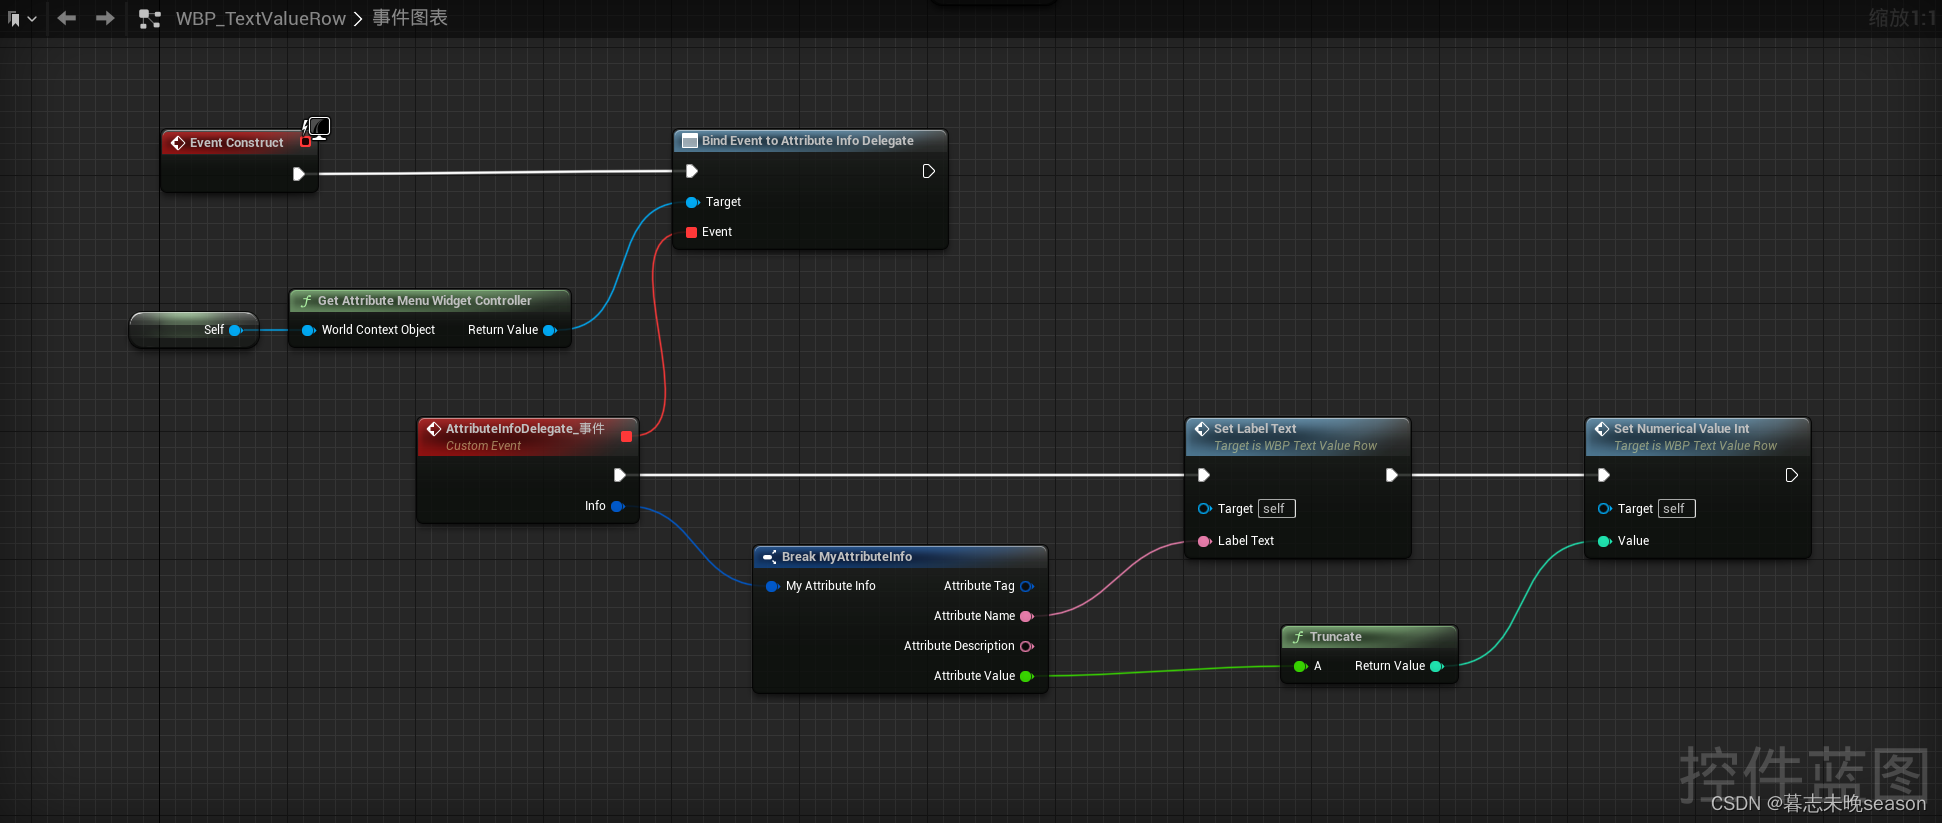Click Set Numerical Value Int exec output pin
Viewport: 1942px width, 823px height.
(1791, 475)
